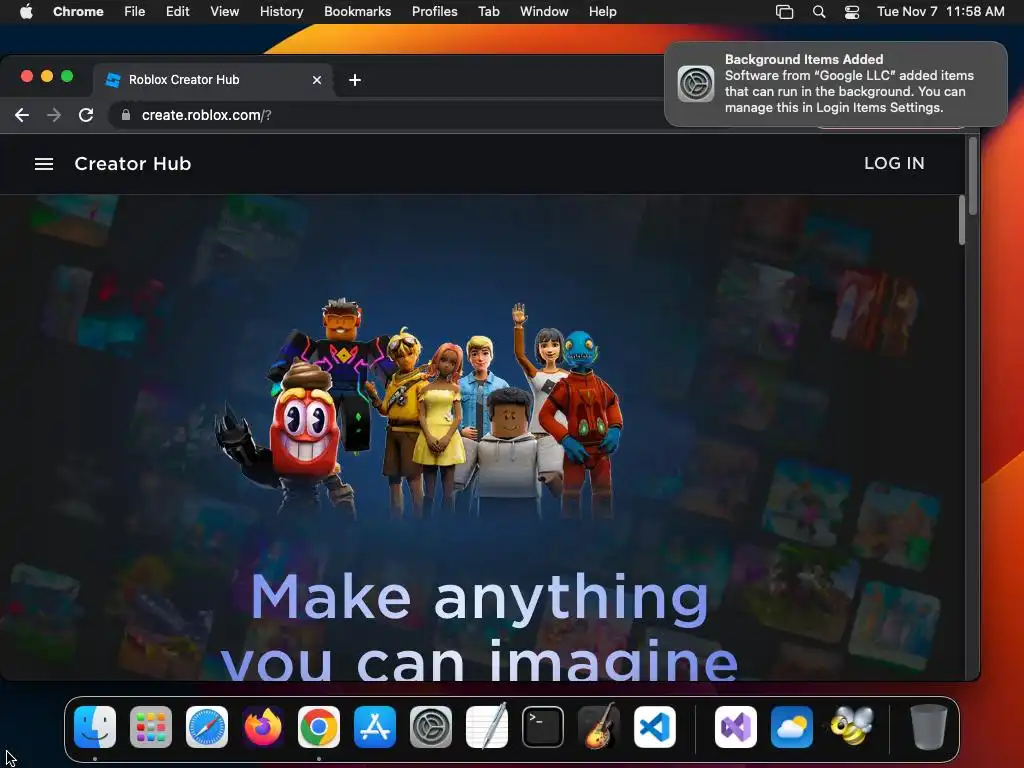Click the LOG IN button

click(x=894, y=163)
